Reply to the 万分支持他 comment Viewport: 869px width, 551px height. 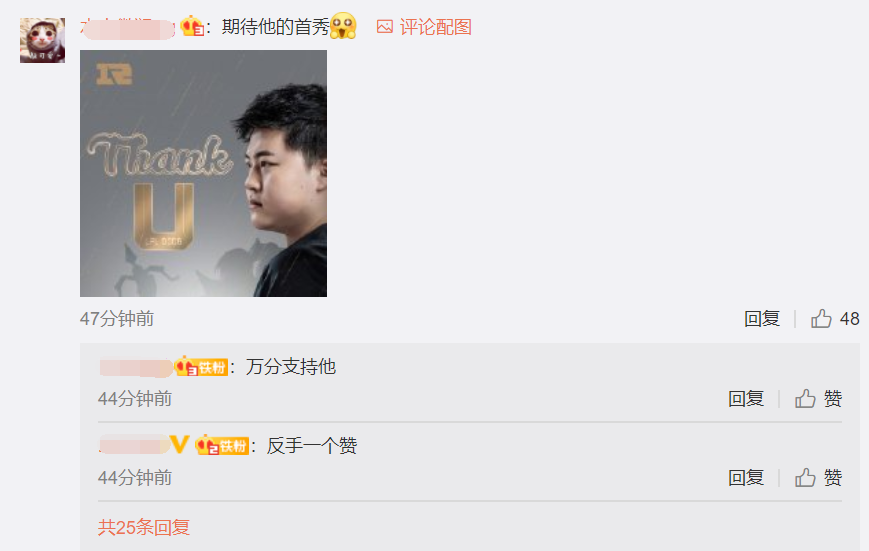pyautogui.click(x=745, y=399)
